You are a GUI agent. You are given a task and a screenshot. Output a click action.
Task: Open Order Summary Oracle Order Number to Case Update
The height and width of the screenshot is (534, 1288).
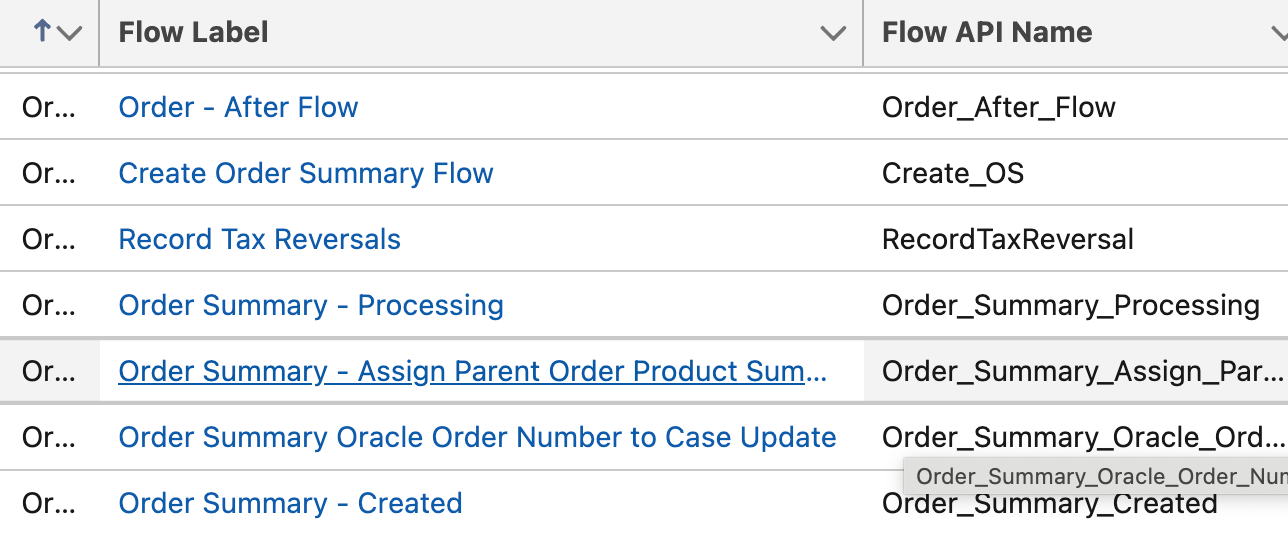pos(477,437)
